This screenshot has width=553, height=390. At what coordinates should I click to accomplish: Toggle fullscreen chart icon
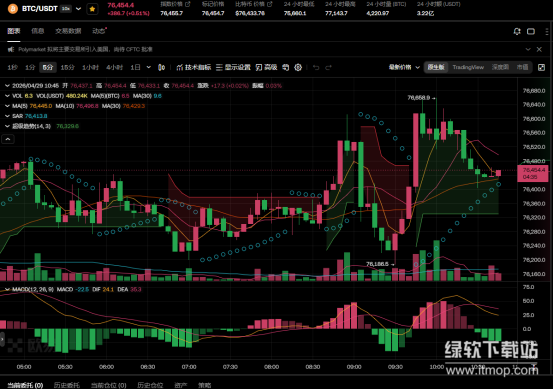click(x=541, y=67)
